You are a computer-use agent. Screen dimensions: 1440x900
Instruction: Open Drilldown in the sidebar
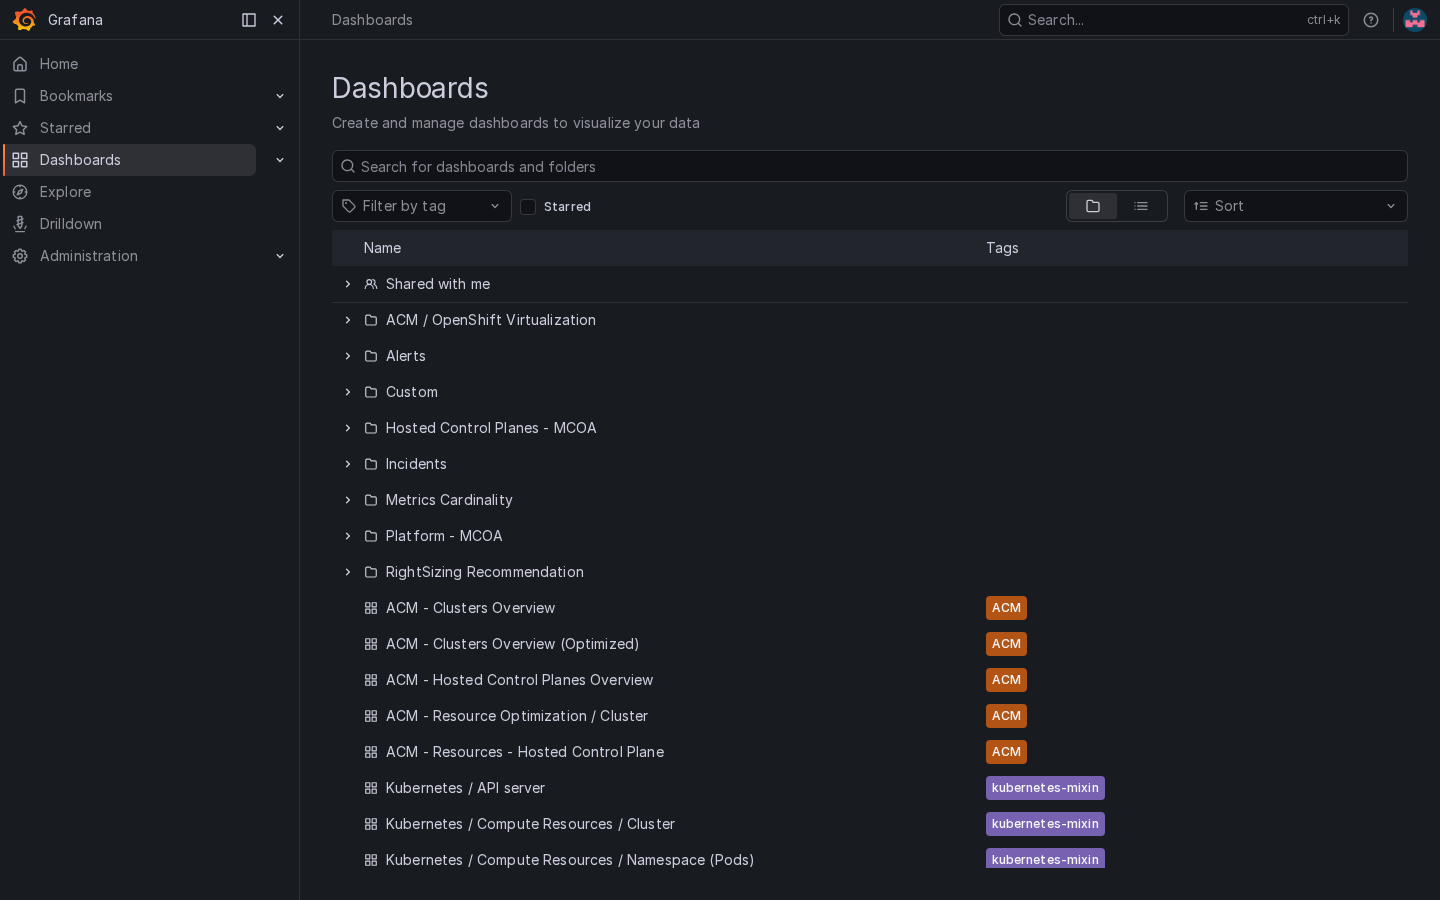click(x=71, y=224)
